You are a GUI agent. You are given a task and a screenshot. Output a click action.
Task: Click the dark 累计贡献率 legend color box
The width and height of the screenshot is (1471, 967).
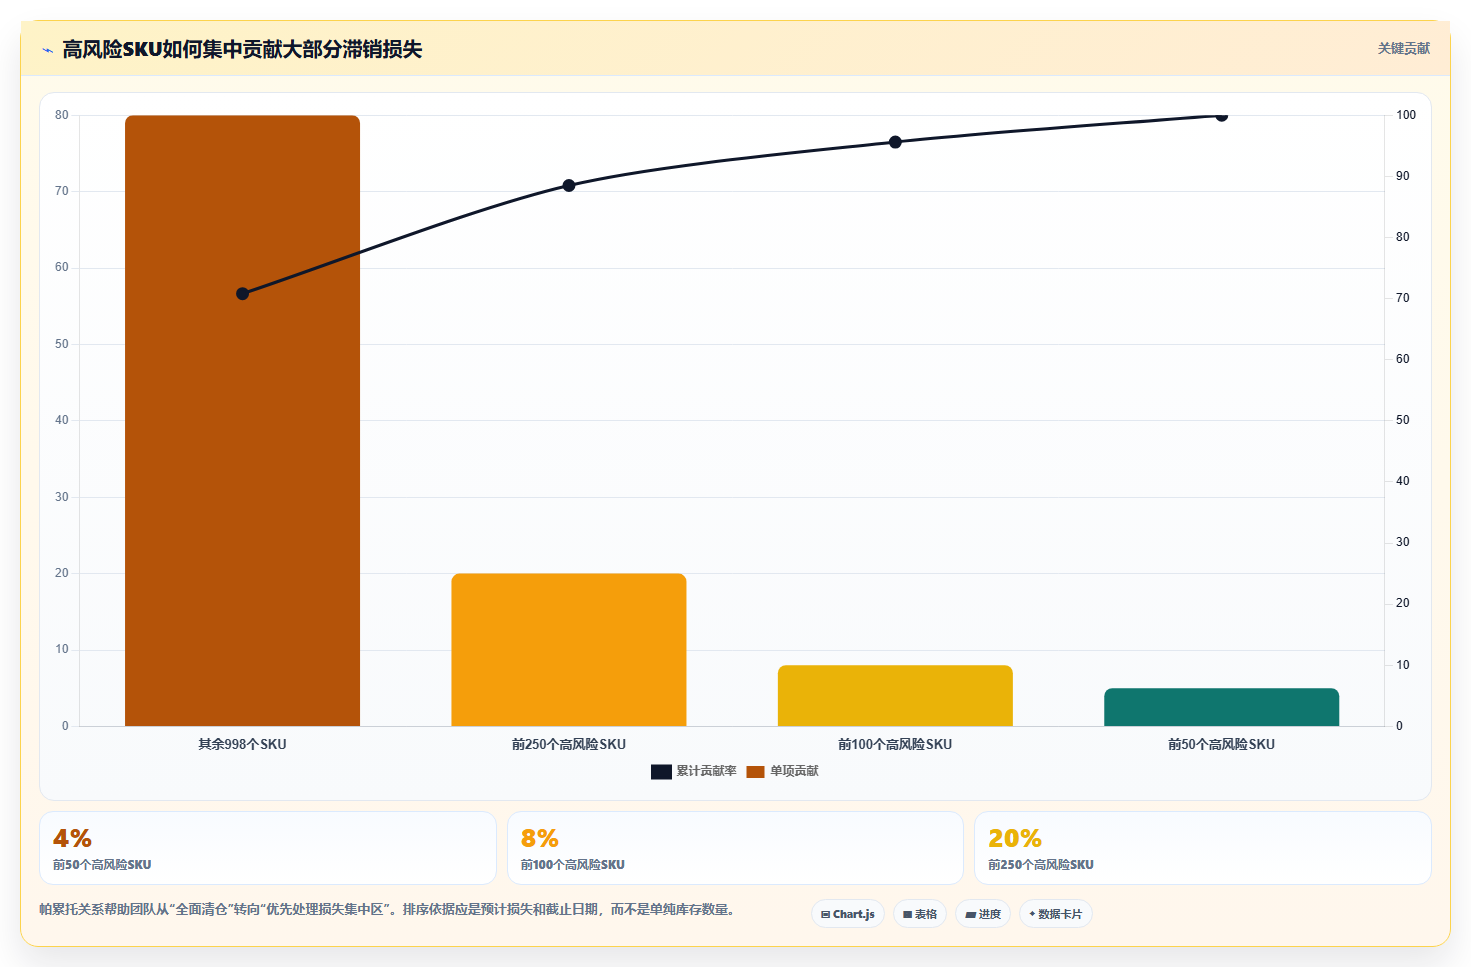click(x=661, y=771)
